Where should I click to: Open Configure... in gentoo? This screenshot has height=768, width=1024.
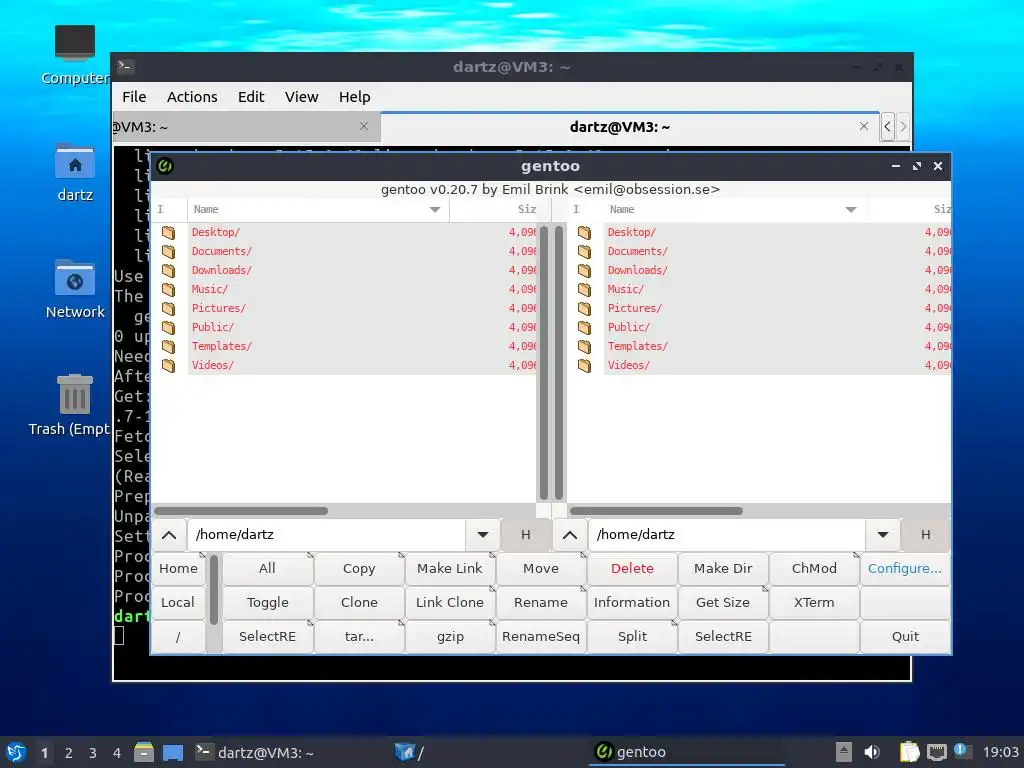tap(904, 569)
